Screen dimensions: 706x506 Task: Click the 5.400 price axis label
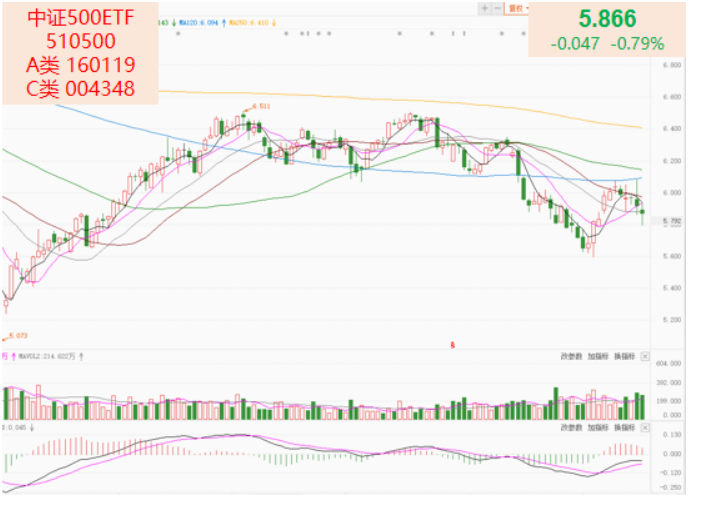[x=672, y=288]
